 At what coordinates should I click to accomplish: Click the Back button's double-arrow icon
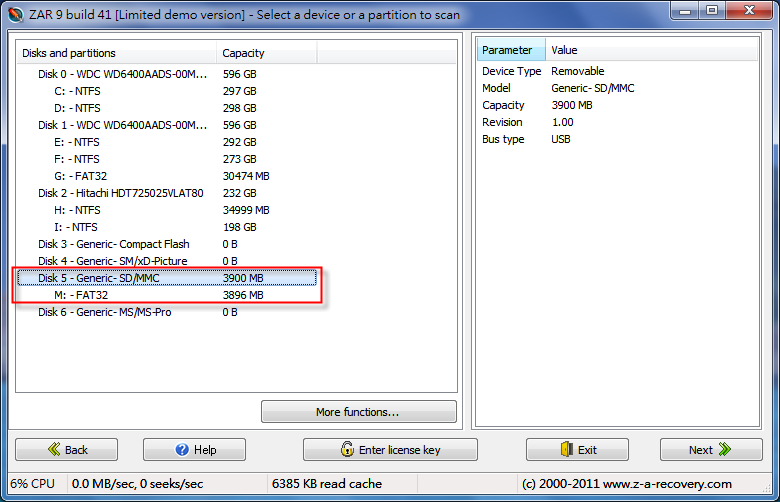click(x=54, y=449)
